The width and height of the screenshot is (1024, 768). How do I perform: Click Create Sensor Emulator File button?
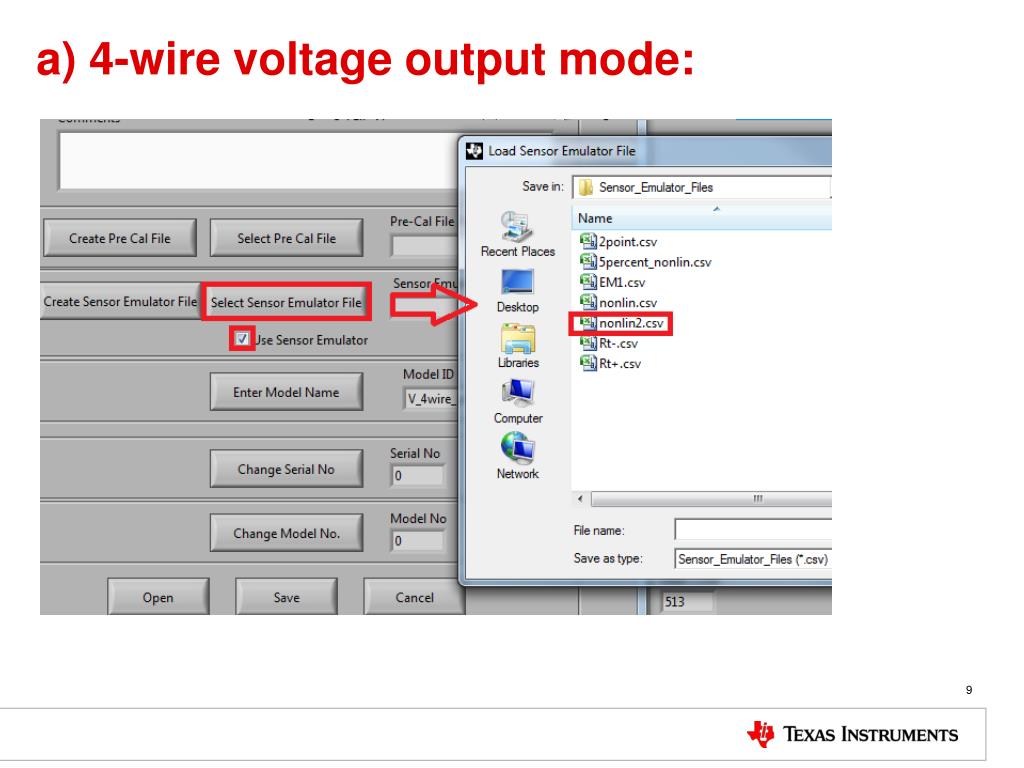click(x=120, y=302)
